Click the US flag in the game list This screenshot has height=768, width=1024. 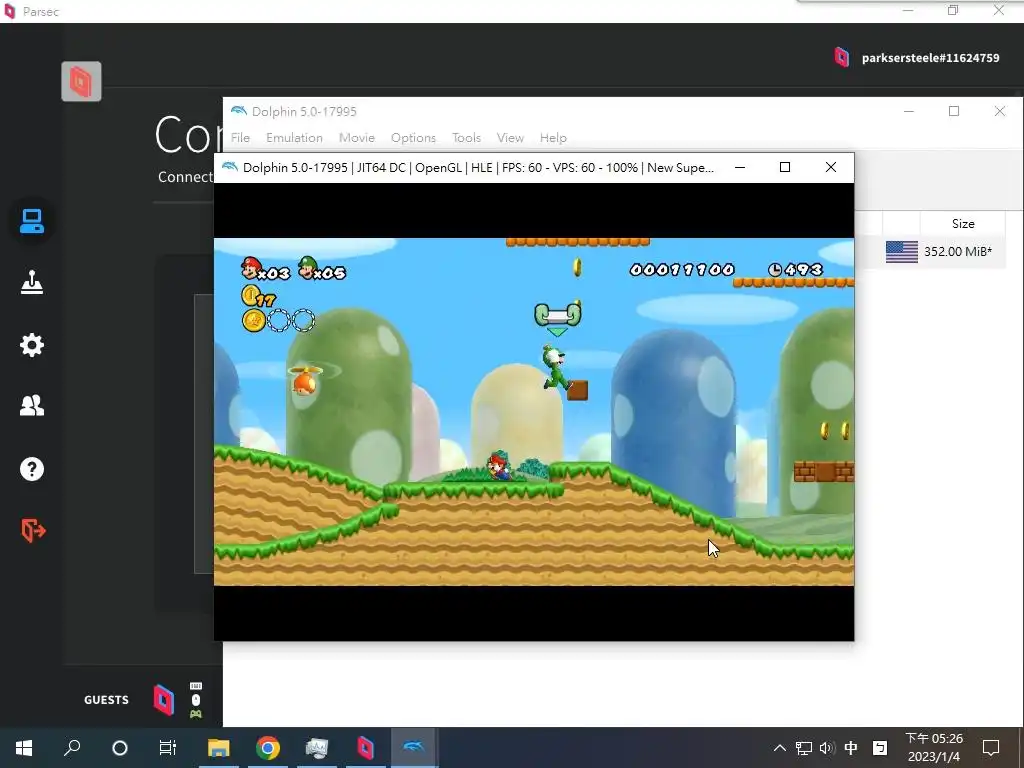click(901, 251)
